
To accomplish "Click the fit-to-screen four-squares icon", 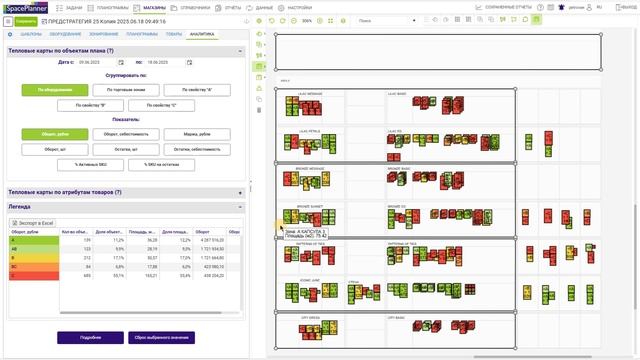I will click(x=331, y=20).
